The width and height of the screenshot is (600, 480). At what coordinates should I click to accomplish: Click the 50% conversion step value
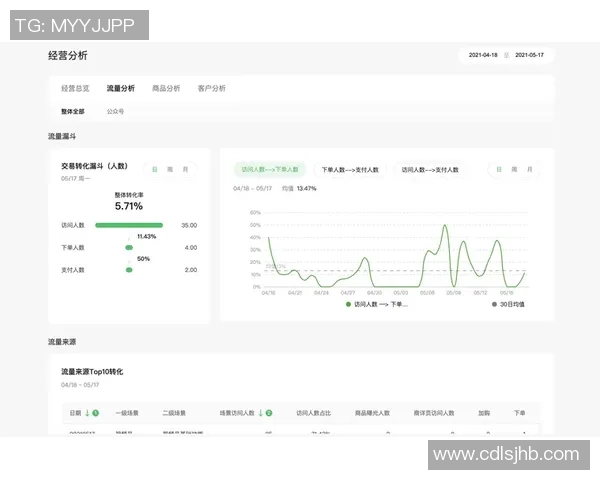tap(143, 259)
